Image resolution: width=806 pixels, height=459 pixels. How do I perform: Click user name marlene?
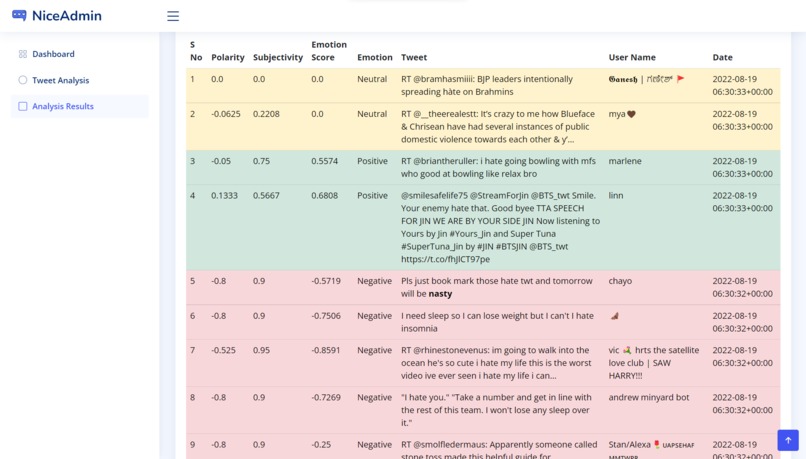click(625, 161)
